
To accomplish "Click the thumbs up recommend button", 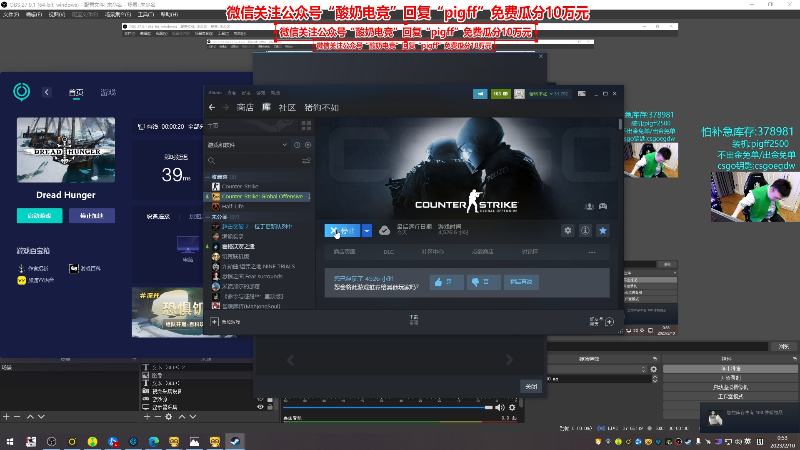I will (x=446, y=282).
